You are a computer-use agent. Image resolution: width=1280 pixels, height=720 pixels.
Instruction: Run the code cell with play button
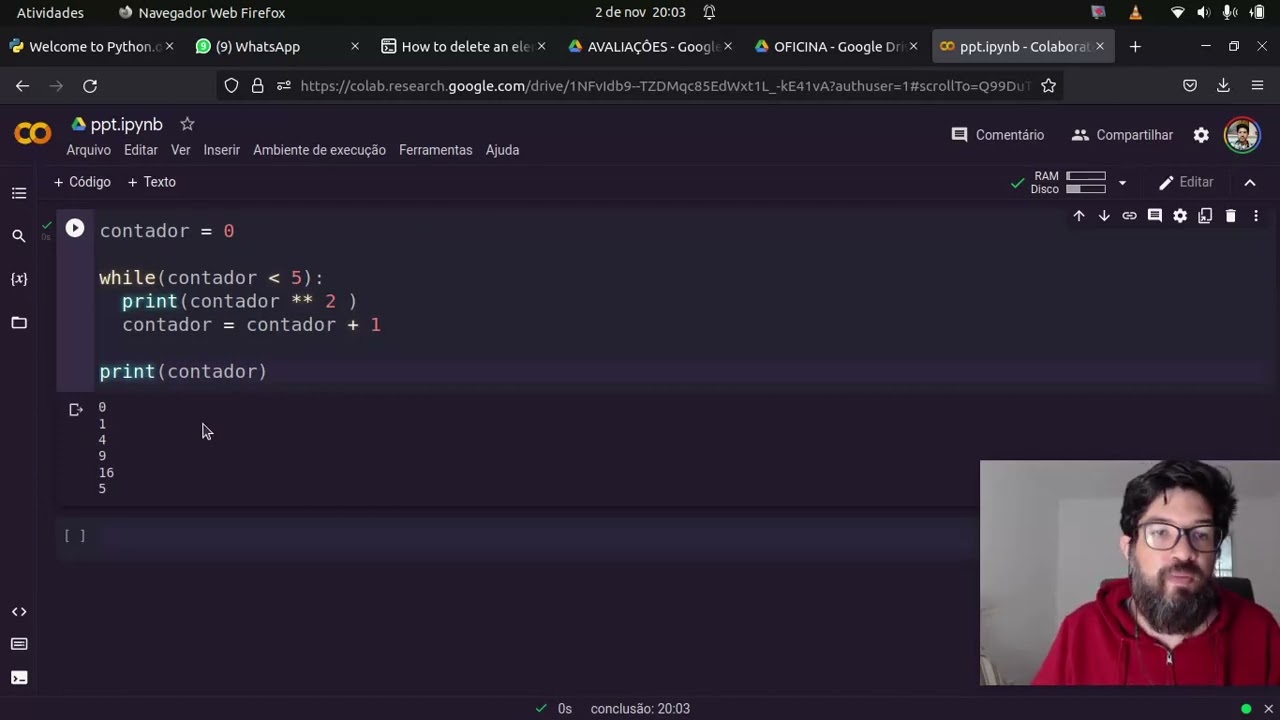tap(75, 229)
